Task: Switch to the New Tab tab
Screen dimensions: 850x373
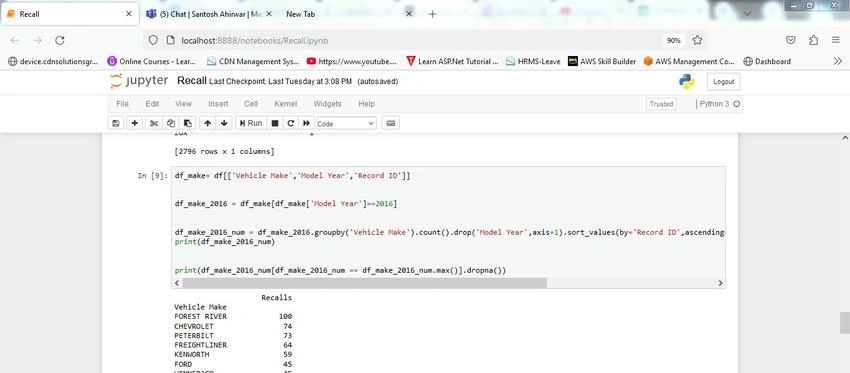Action: point(347,14)
